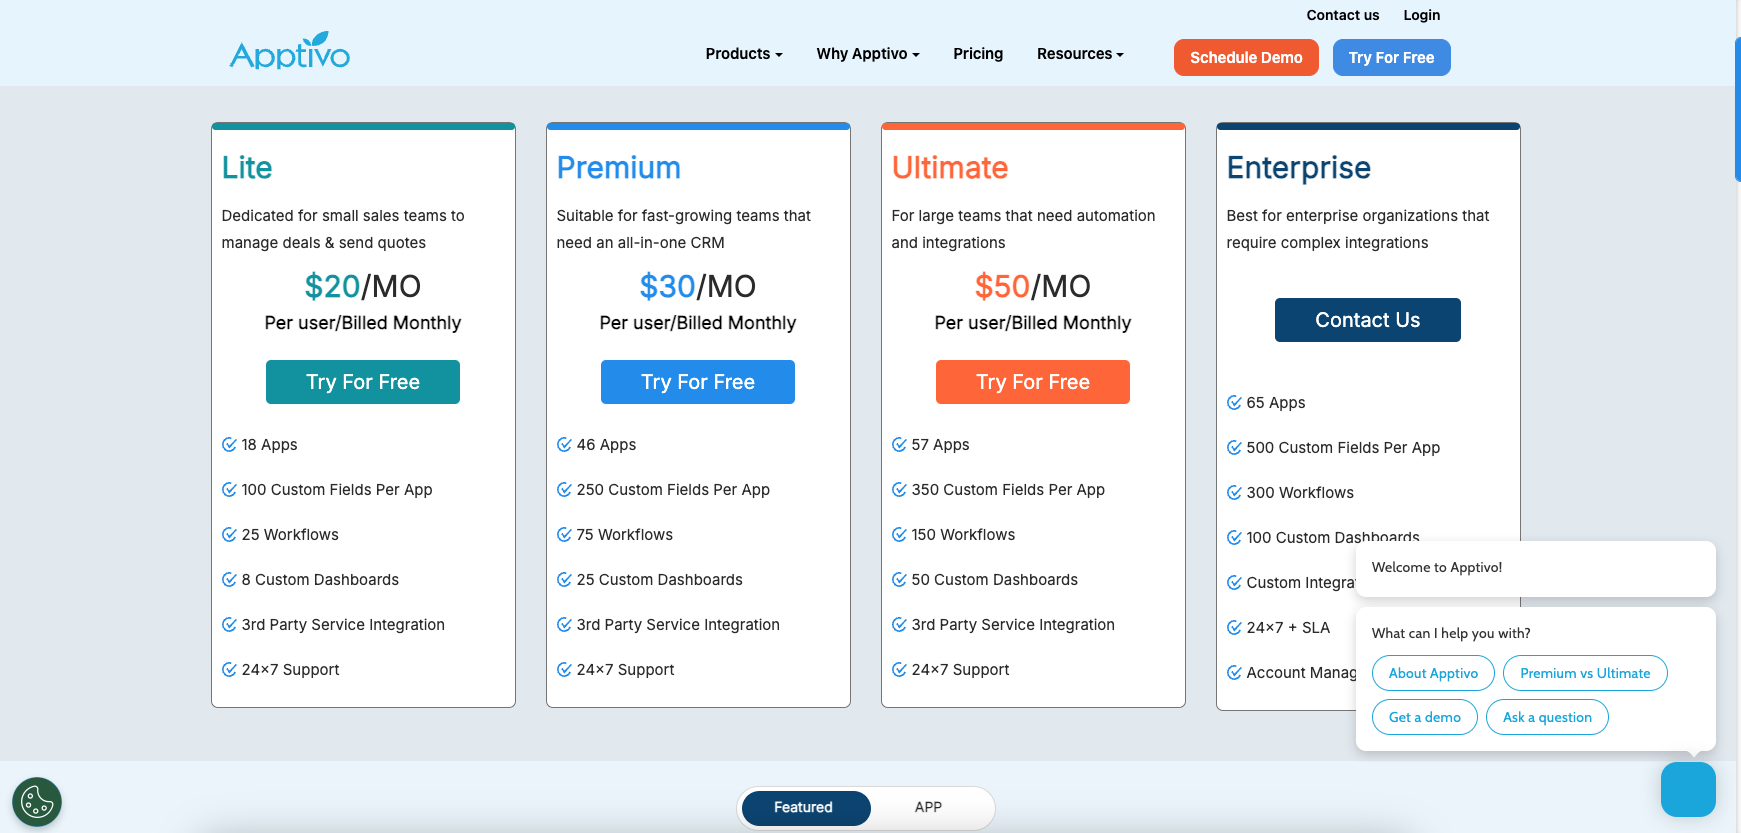The width and height of the screenshot is (1741, 833).
Task: Expand the Resources dropdown menu
Action: [1080, 54]
